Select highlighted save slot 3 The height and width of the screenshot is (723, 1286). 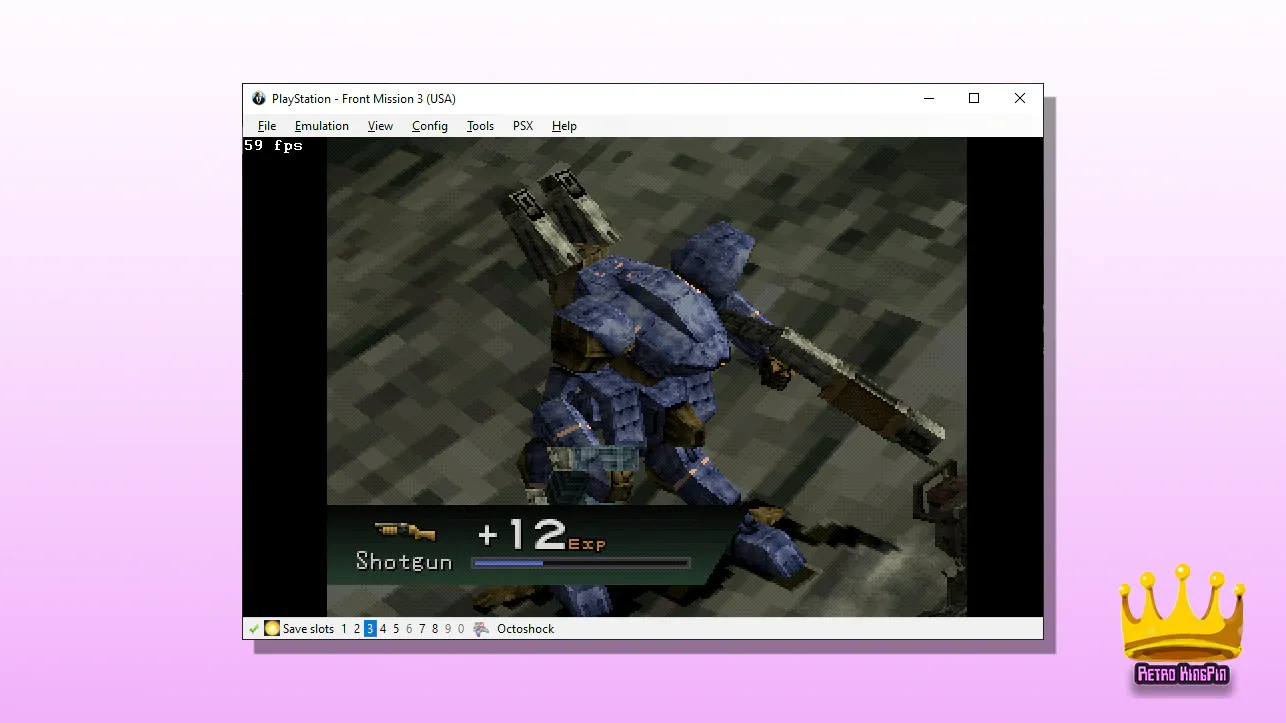click(370, 629)
